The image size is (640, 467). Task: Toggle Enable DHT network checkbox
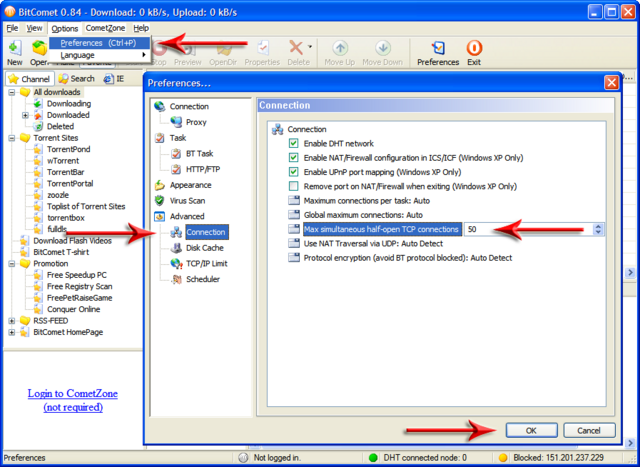click(x=293, y=143)
